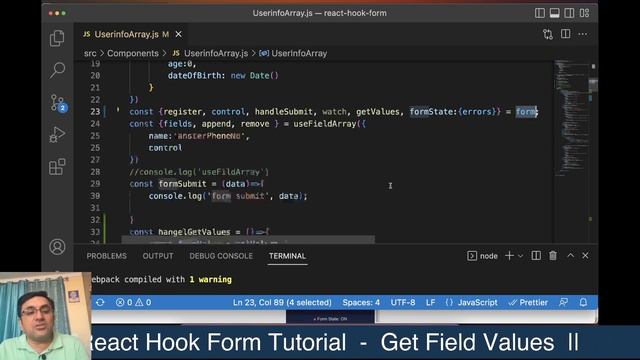Screen dimensions: 640x360
Task: Click the macOS red close window button
Action: [51, 13]
